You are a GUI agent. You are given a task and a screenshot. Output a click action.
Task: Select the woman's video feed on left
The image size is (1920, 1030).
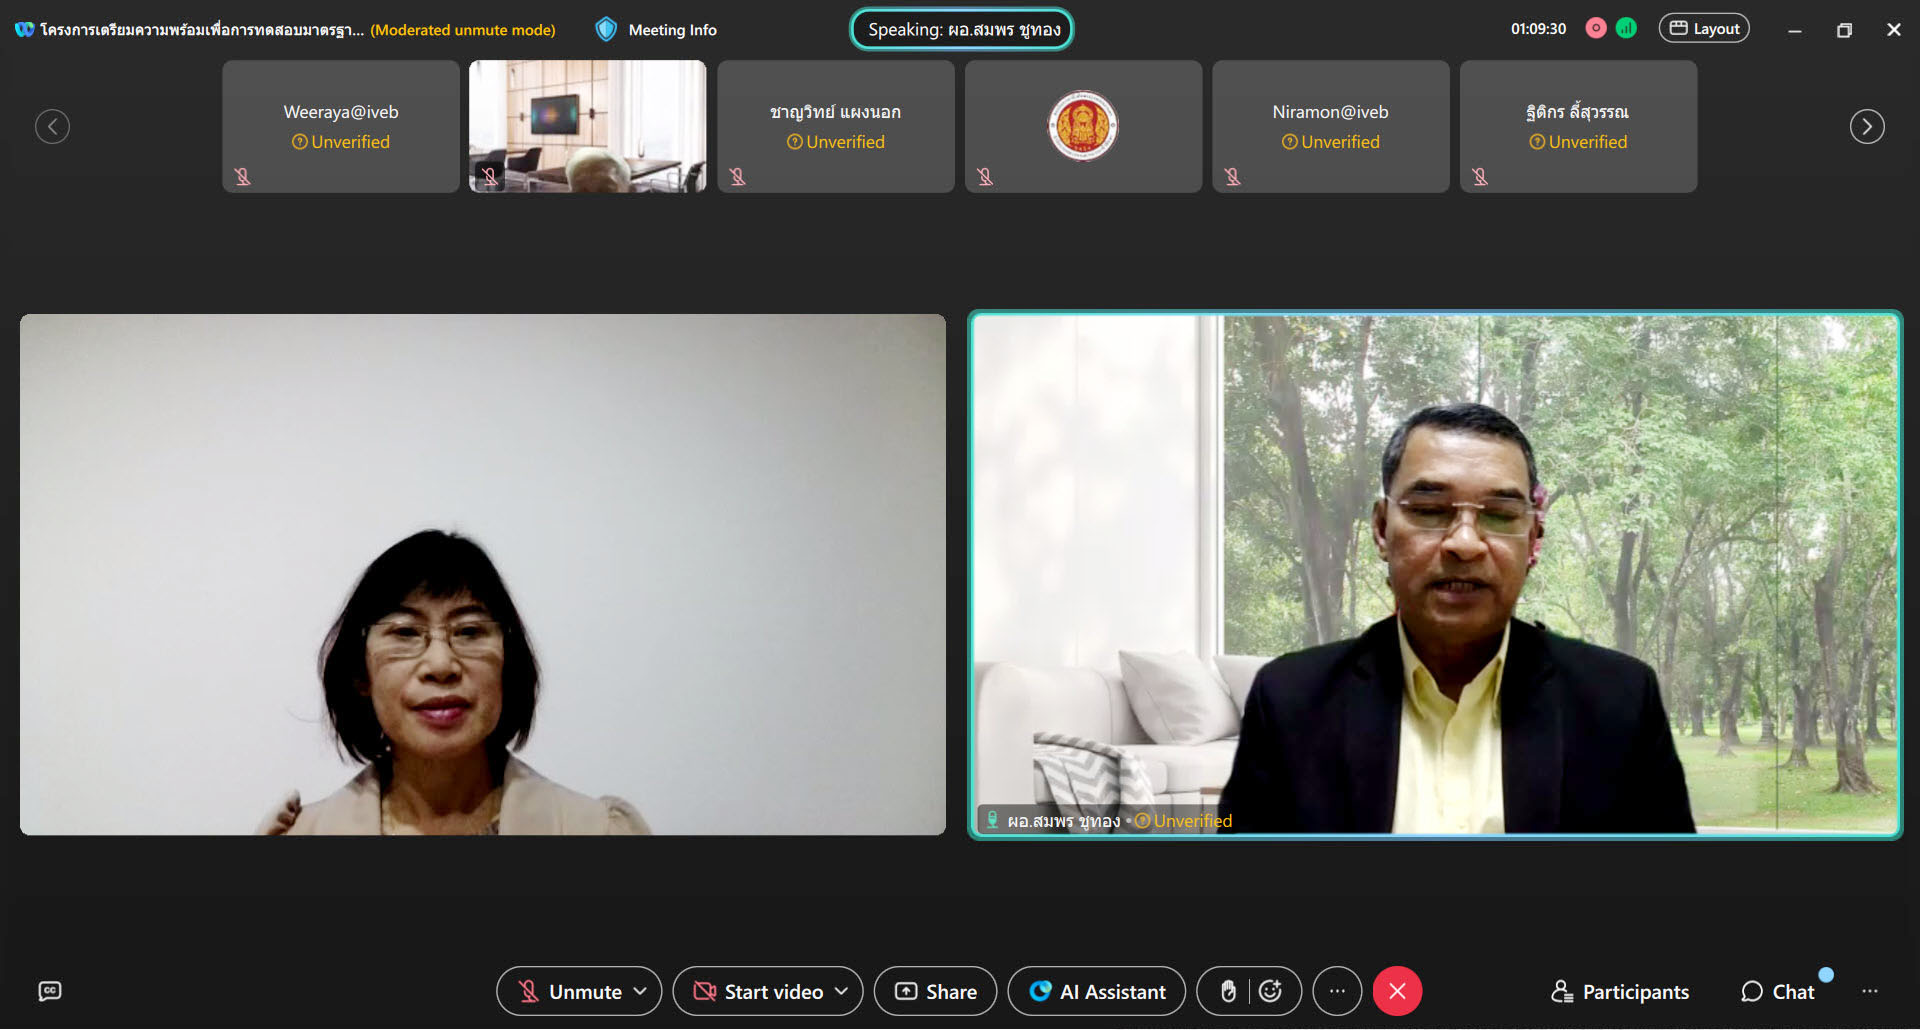tap(483, 575)
